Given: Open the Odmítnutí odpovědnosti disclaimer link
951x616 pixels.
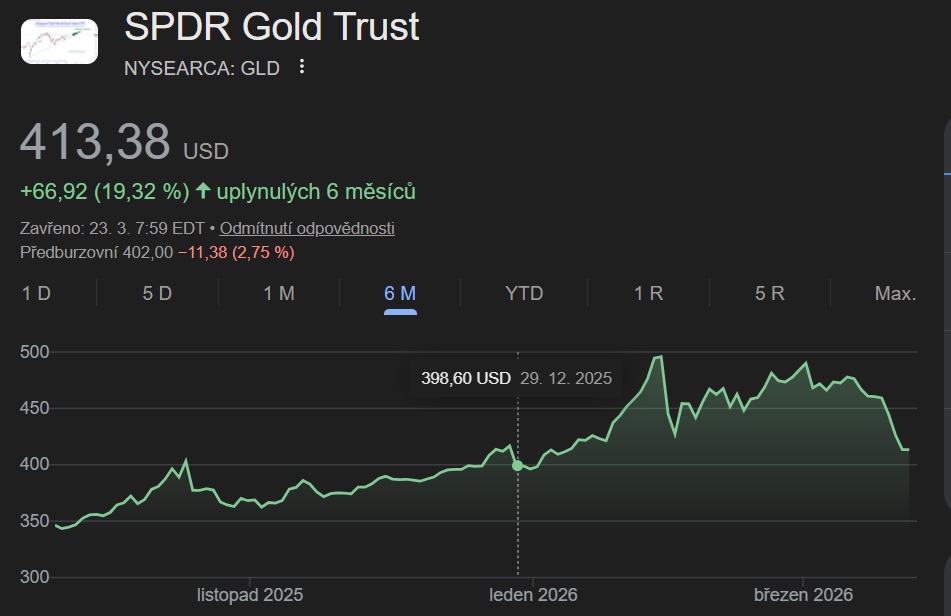Looking at the screenshot, I should [x=307, y=228].
